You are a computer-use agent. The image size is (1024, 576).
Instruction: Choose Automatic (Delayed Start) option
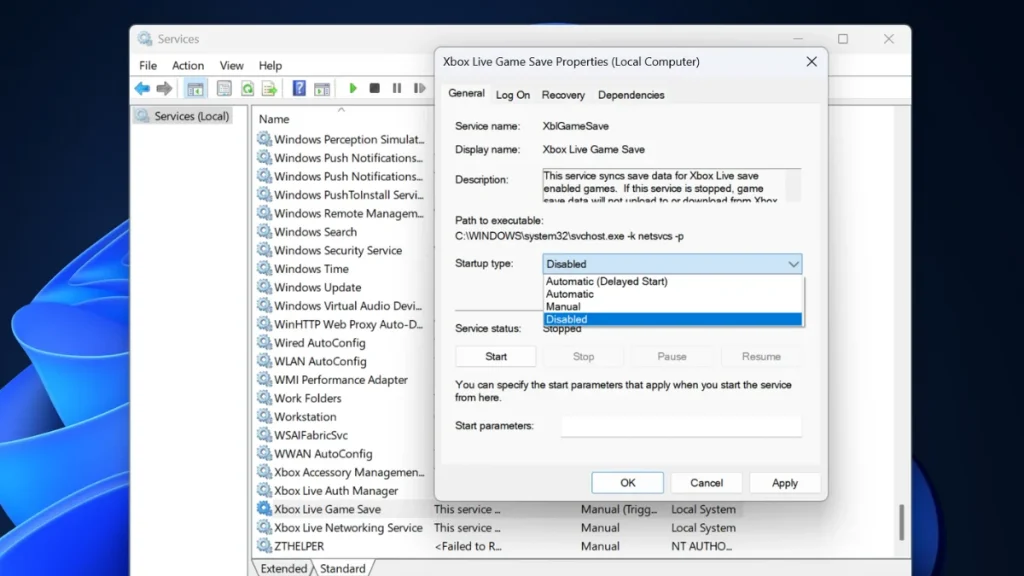672,281
